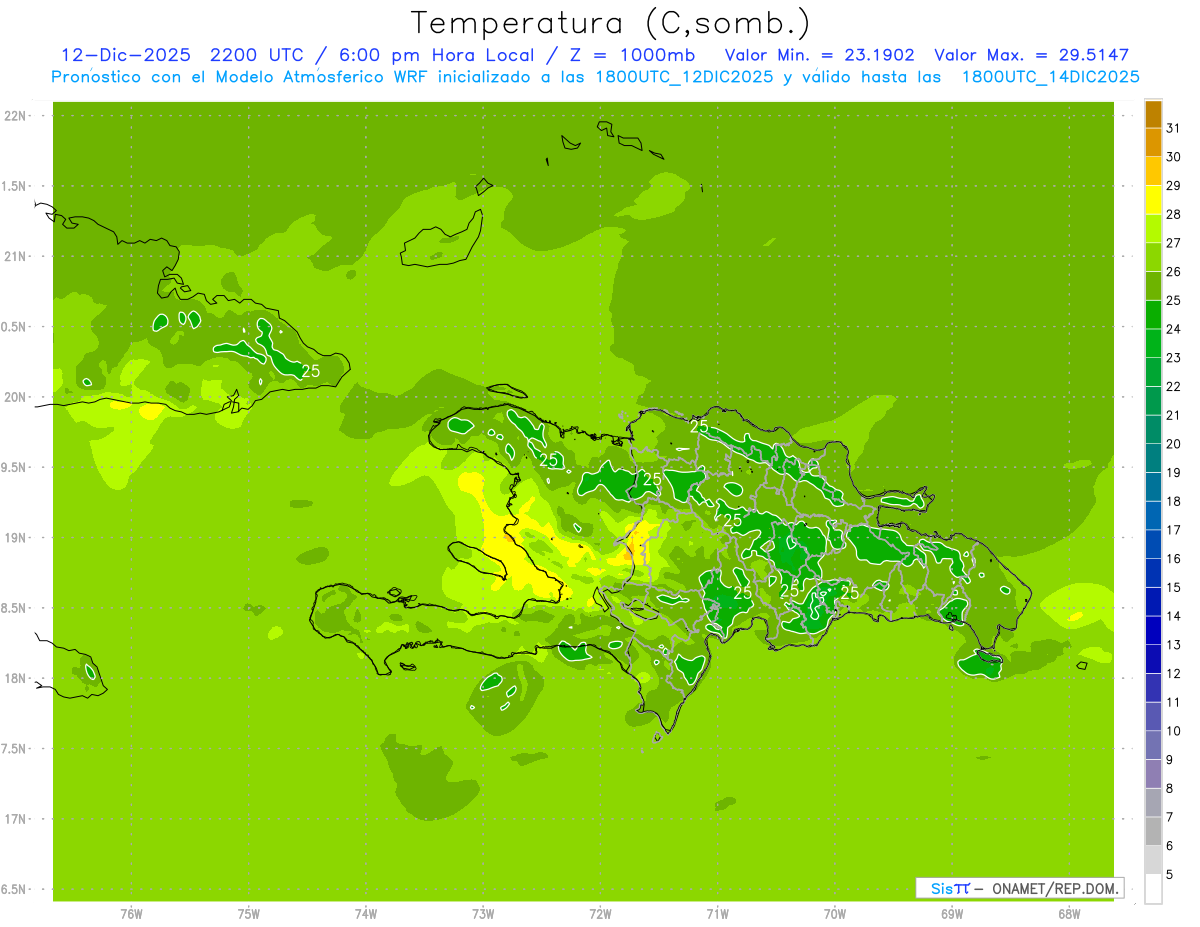This screenshot has height=927, width=1200.
Task: Click the '6.5N' latitude axis label
Action: pos(15,889)
